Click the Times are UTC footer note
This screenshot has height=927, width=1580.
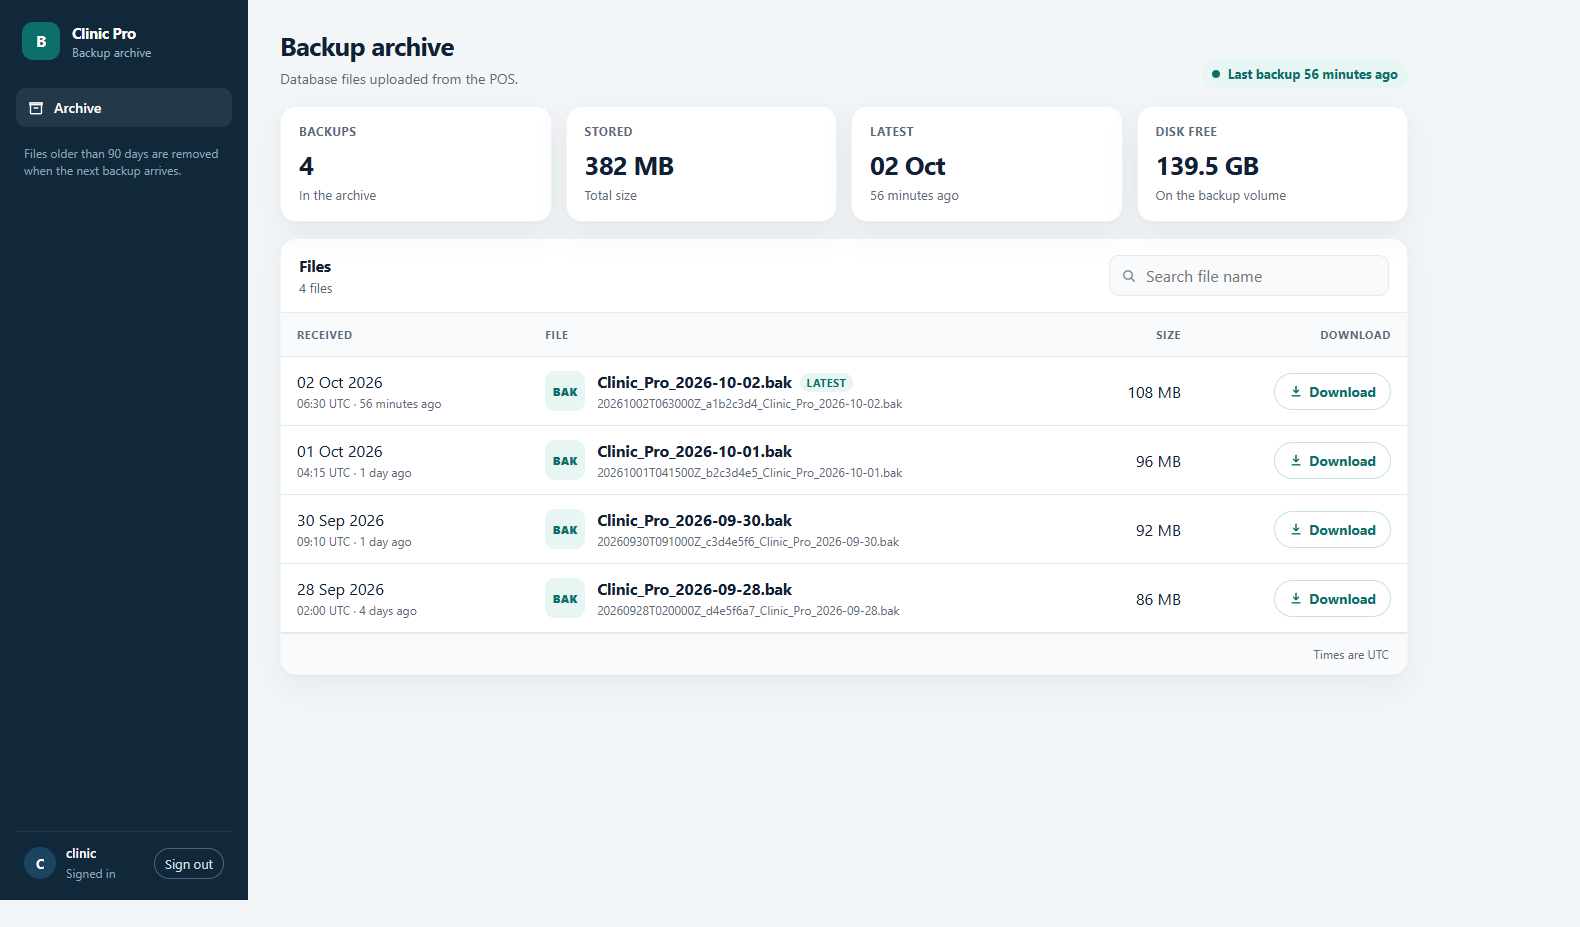1351,655
